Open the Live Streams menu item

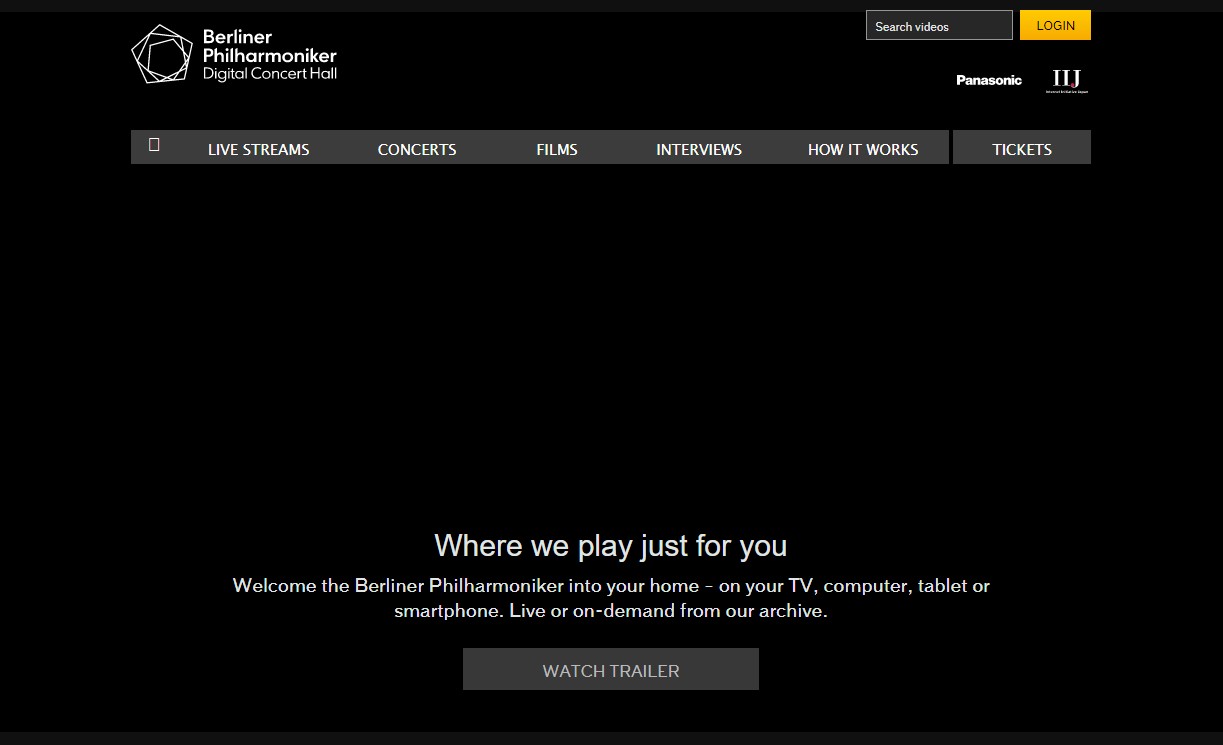click(258, 149)
